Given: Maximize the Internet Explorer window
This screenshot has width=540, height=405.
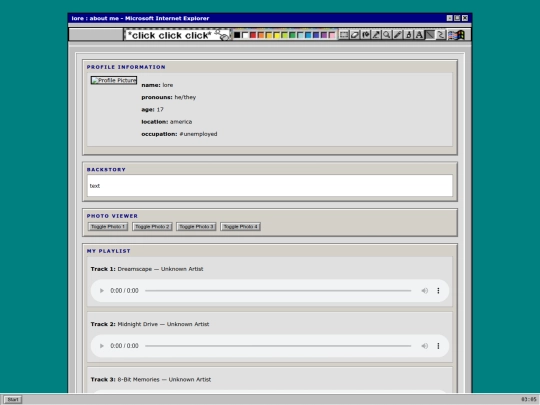Looking at the screenshot, I should click(x=457, y=18).
